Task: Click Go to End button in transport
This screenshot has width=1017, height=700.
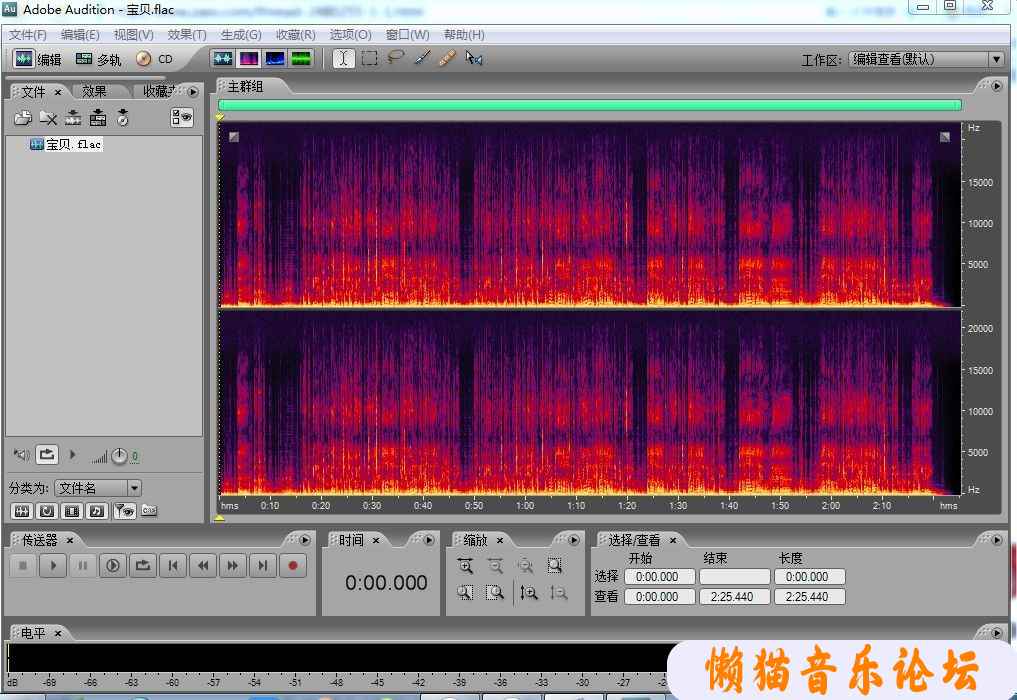Action: (263, 566)
